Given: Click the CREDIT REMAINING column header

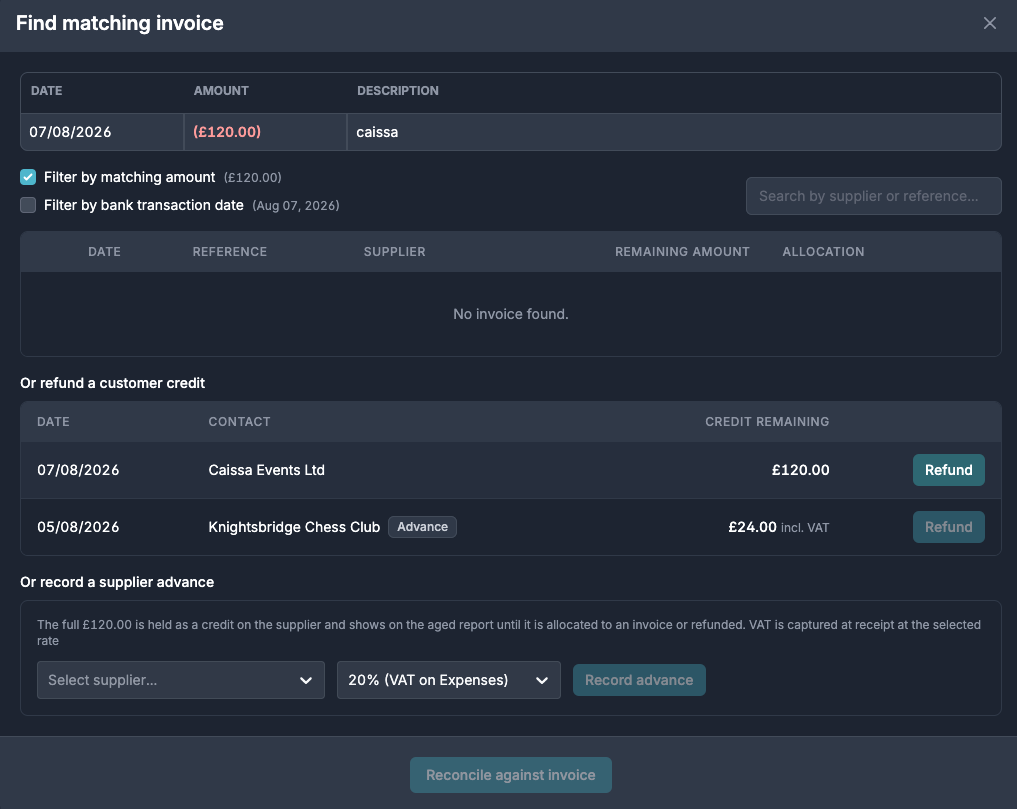Looking at the screenshot, I should 767,422.
